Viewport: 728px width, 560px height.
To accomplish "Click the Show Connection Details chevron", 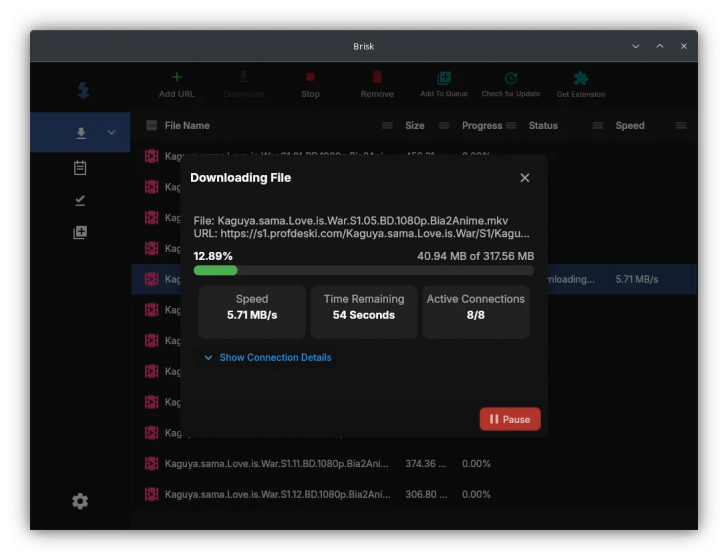I will pos(208,358).
